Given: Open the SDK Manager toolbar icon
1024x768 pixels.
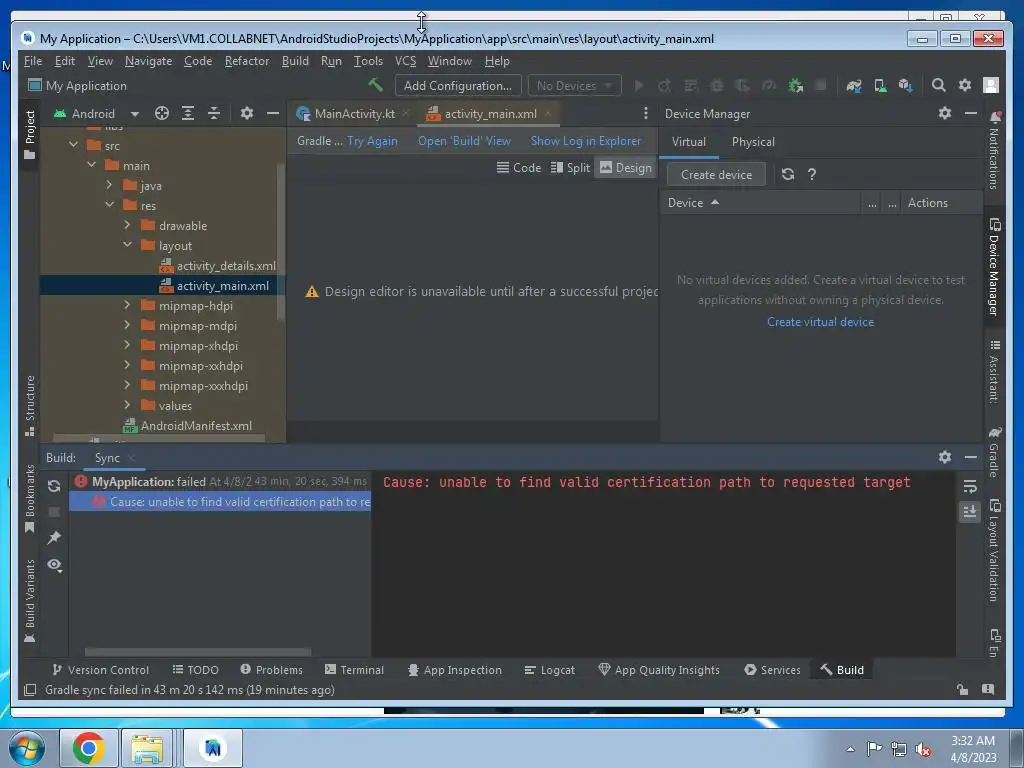Looking at the screenshot, I should (x=905, y=86).
